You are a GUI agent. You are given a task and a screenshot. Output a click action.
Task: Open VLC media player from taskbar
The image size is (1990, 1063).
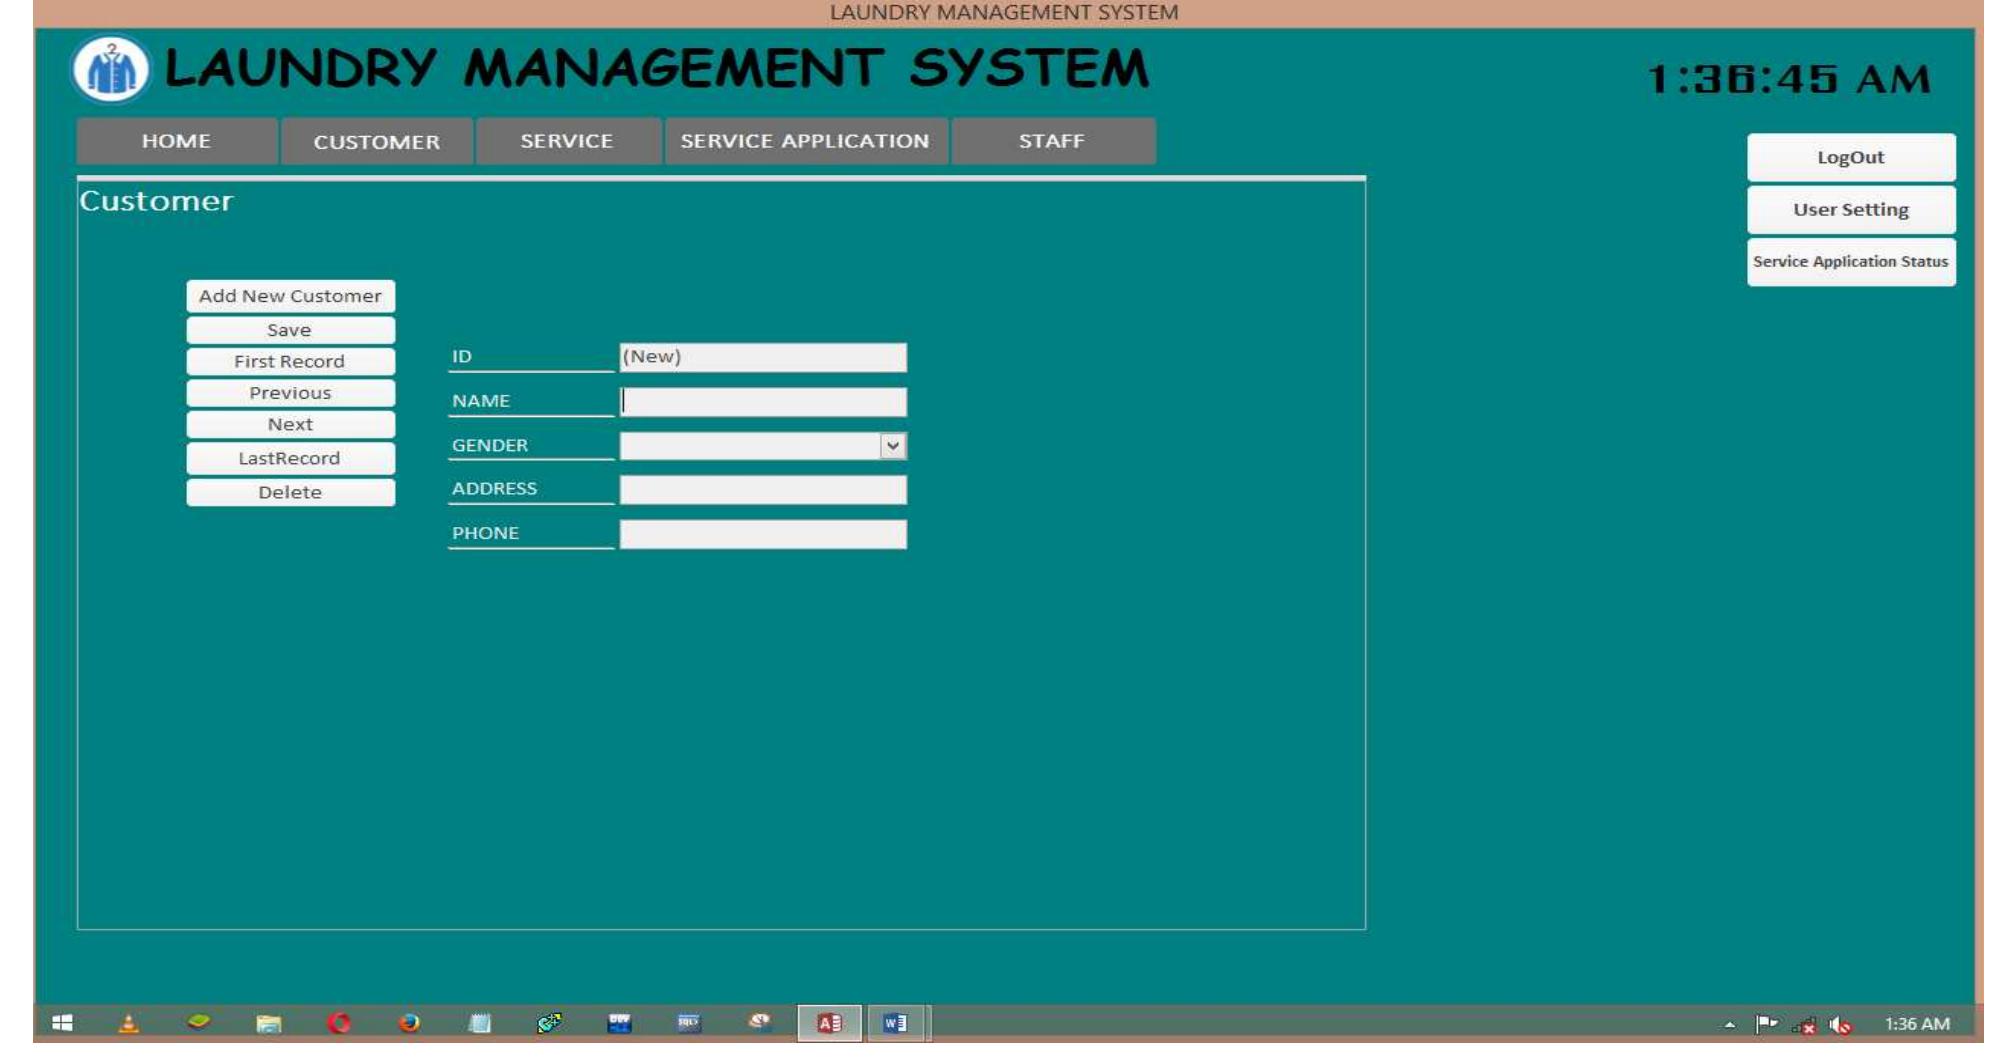pyautogui.click(x=129, y=1023)
